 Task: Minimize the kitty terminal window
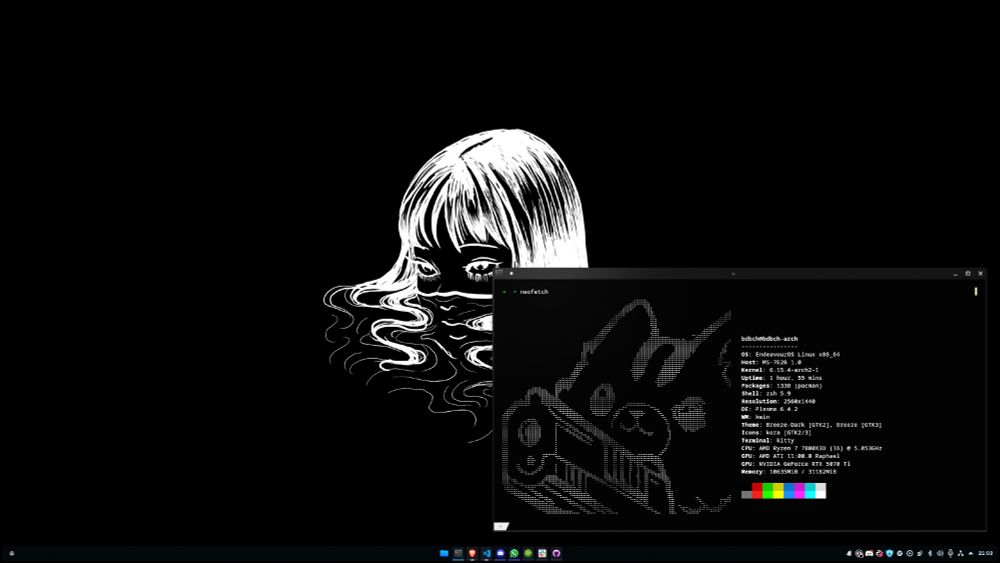point(955,274)
